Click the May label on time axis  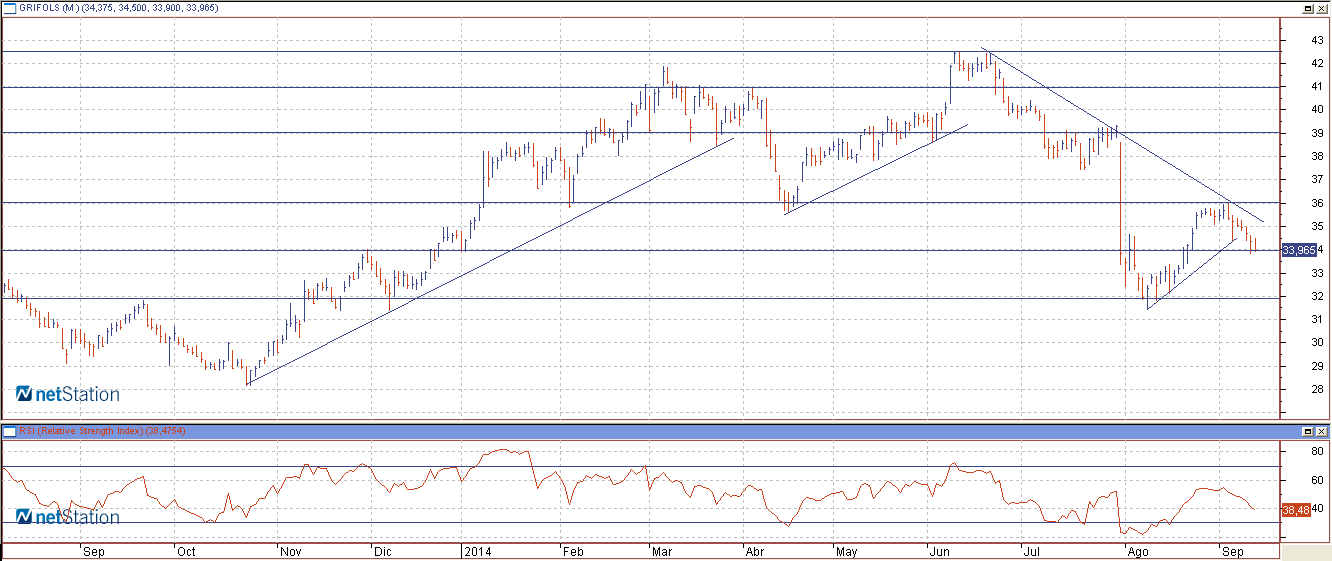click(846, 551)
